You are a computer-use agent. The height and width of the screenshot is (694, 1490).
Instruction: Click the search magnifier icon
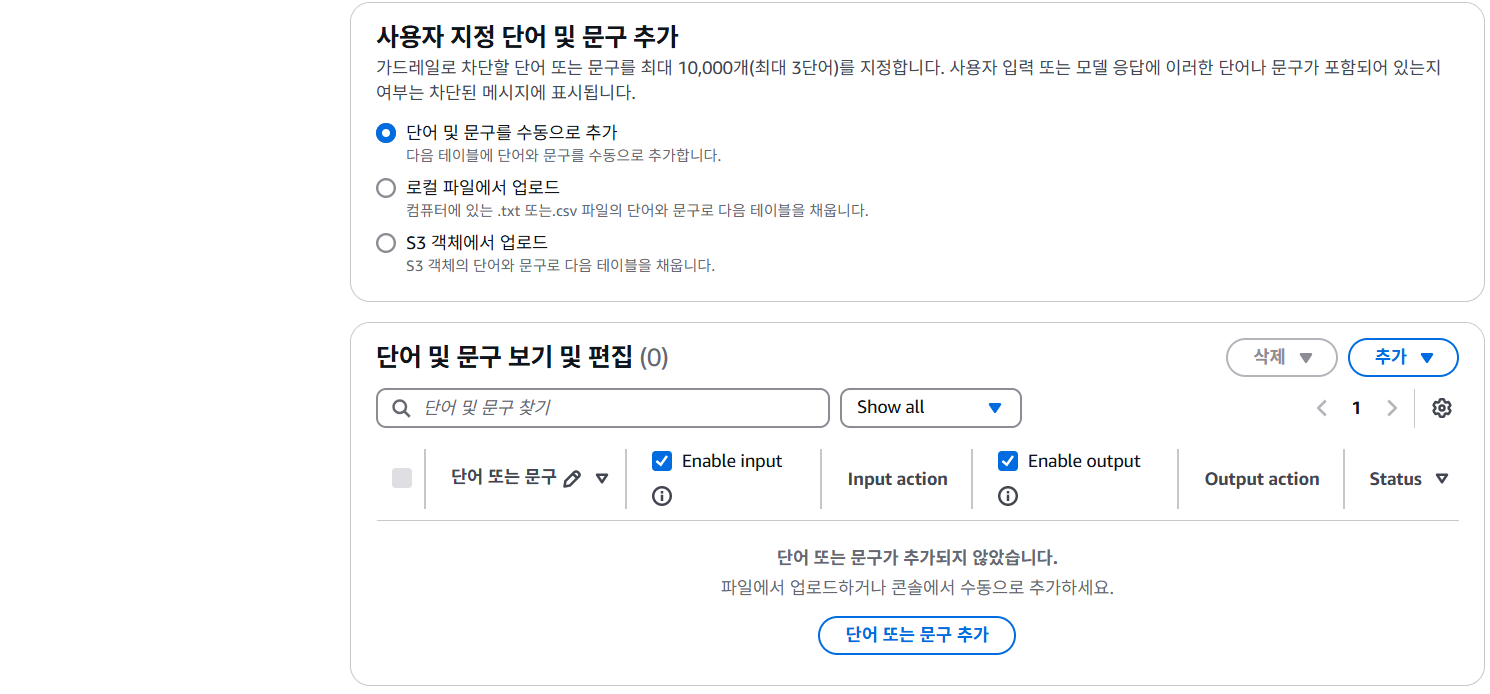click(401, 408)
